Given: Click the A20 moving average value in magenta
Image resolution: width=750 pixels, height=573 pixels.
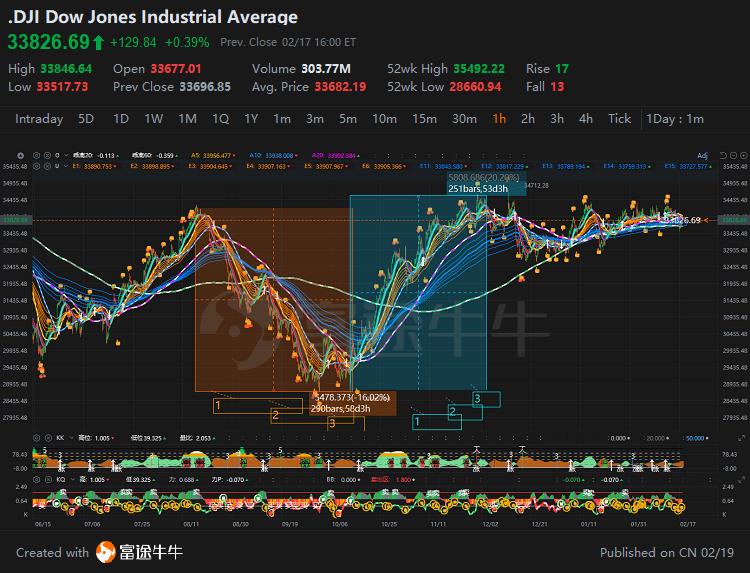Looking at the screenshot, I should click(335, 155).
